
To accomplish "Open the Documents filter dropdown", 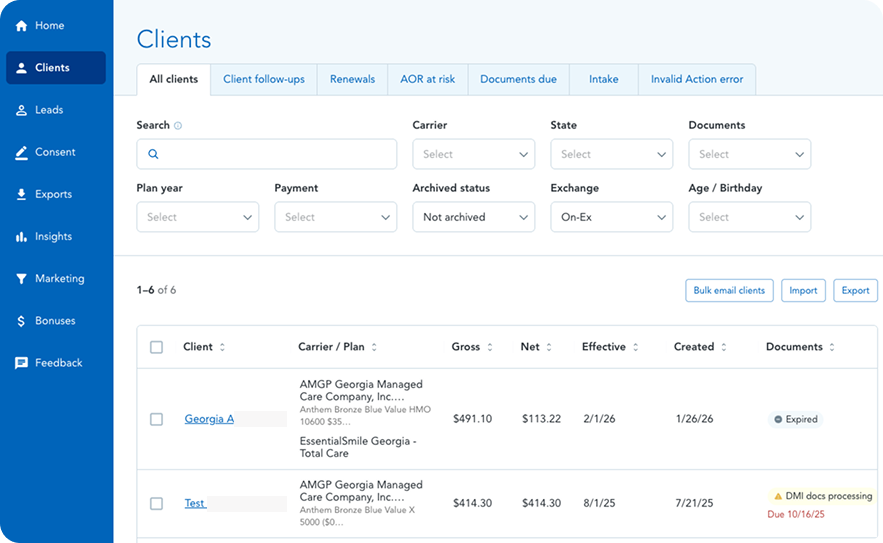I will point(750,154).
